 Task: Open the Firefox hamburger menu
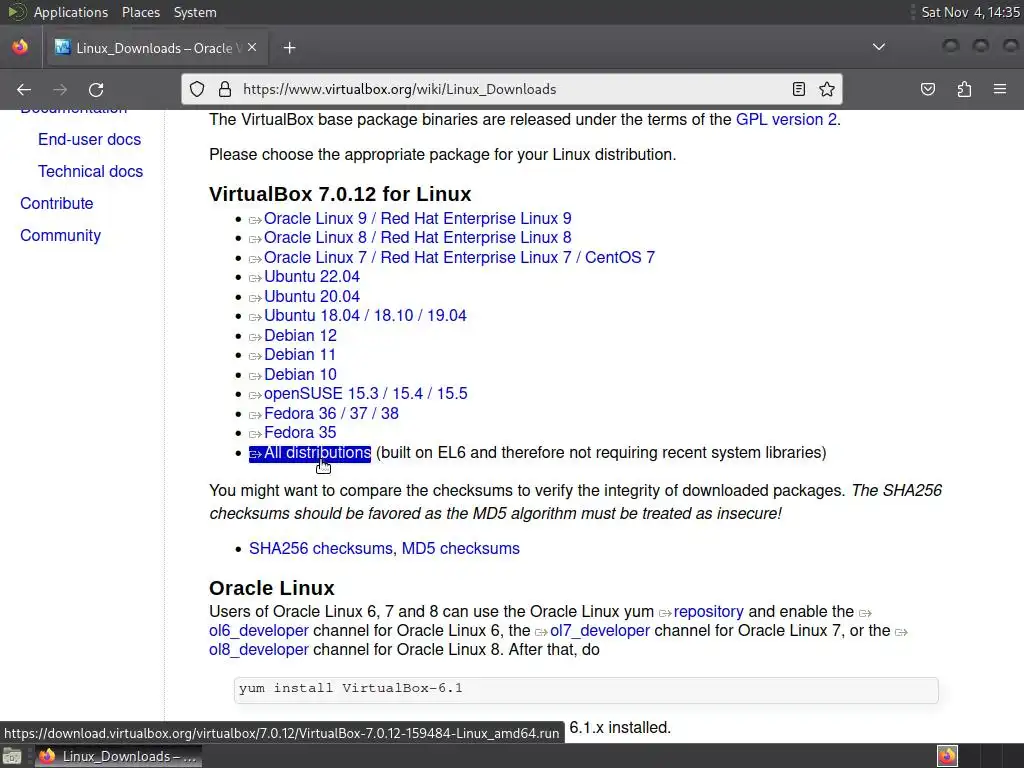[x=1000, y=89]
